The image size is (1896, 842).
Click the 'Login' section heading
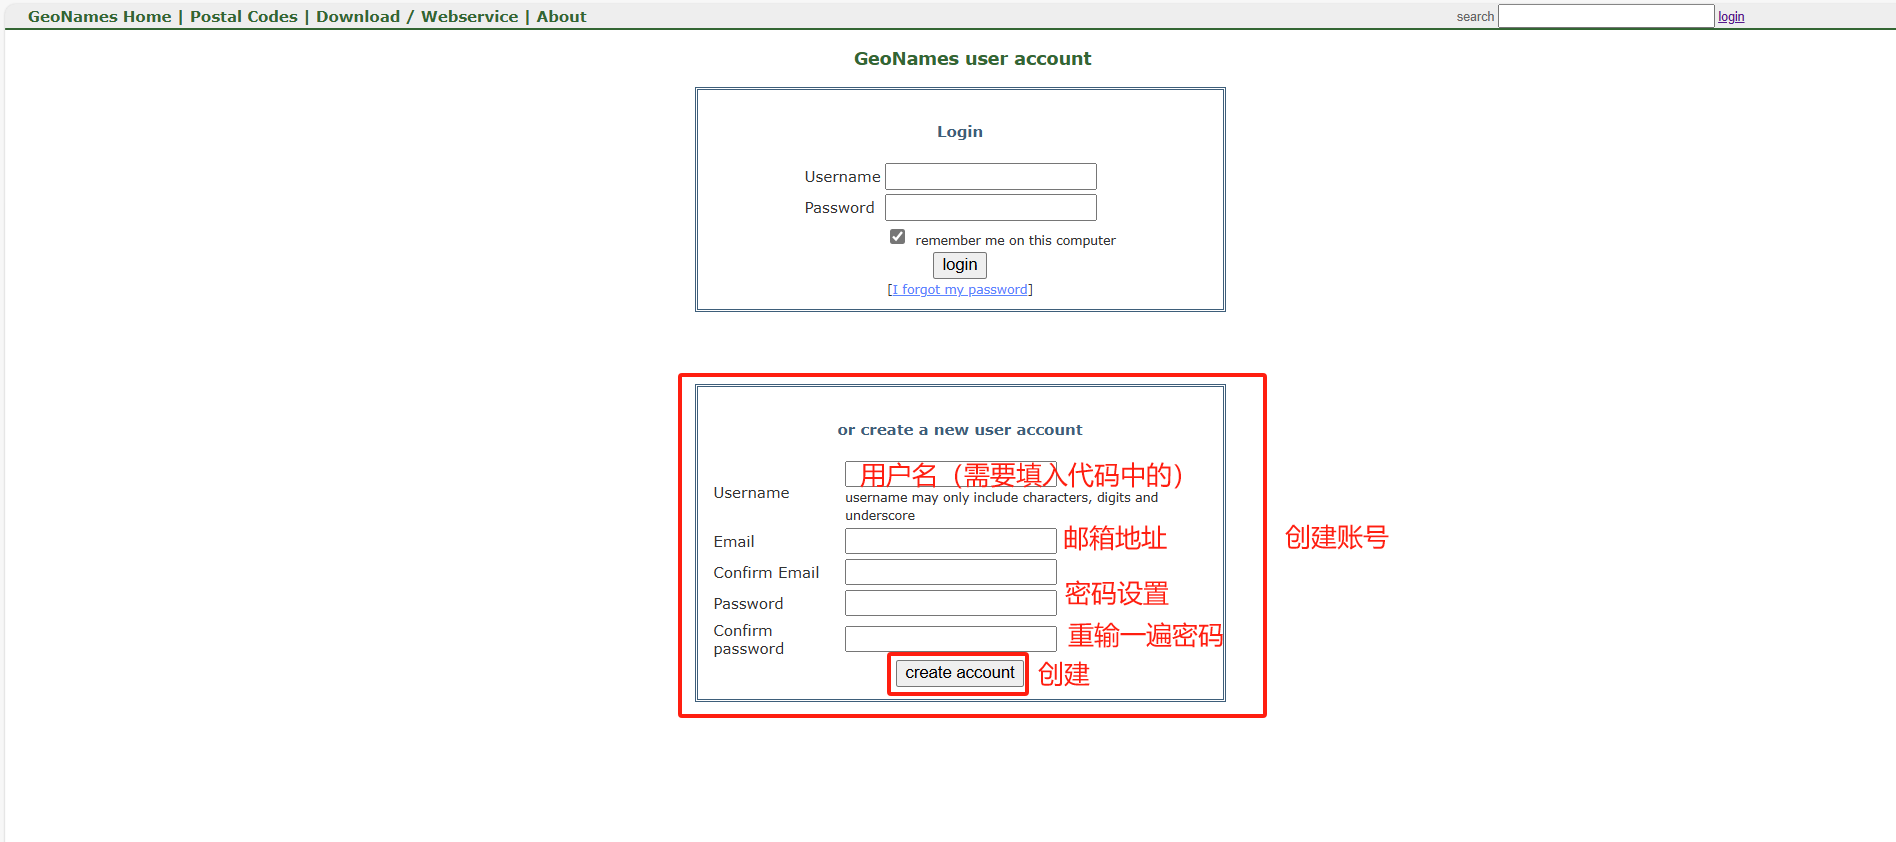tap(960, 132)
